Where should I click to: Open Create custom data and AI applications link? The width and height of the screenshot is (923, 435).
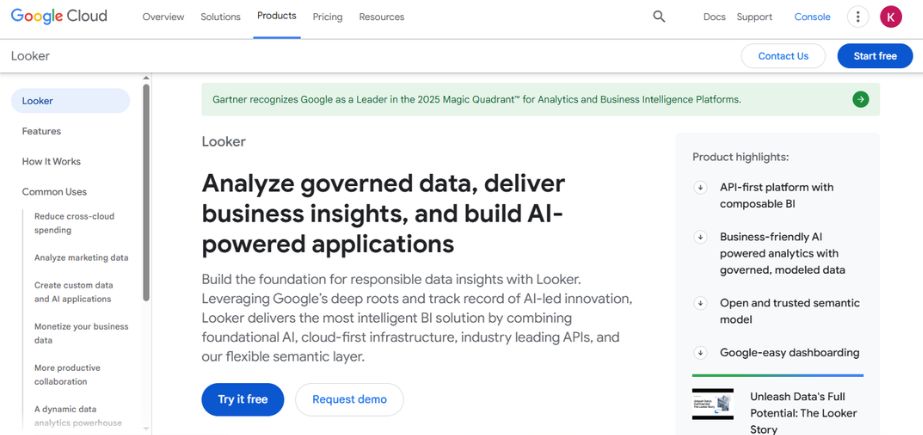coord(74,292)
